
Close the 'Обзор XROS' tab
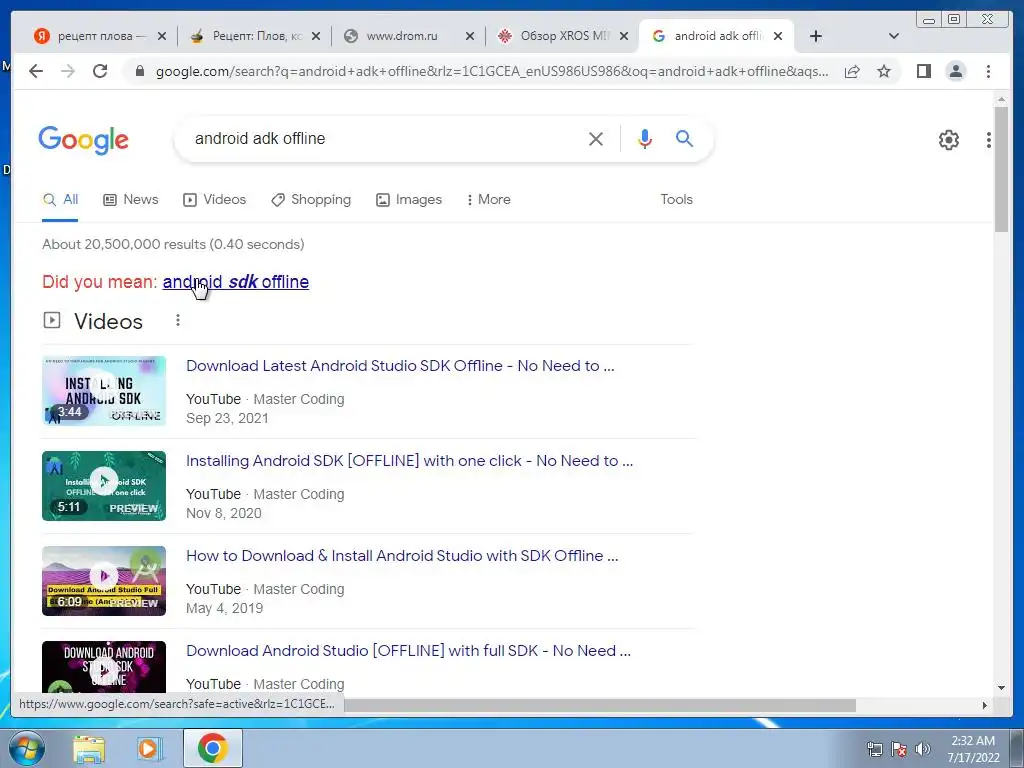point(624,36)
